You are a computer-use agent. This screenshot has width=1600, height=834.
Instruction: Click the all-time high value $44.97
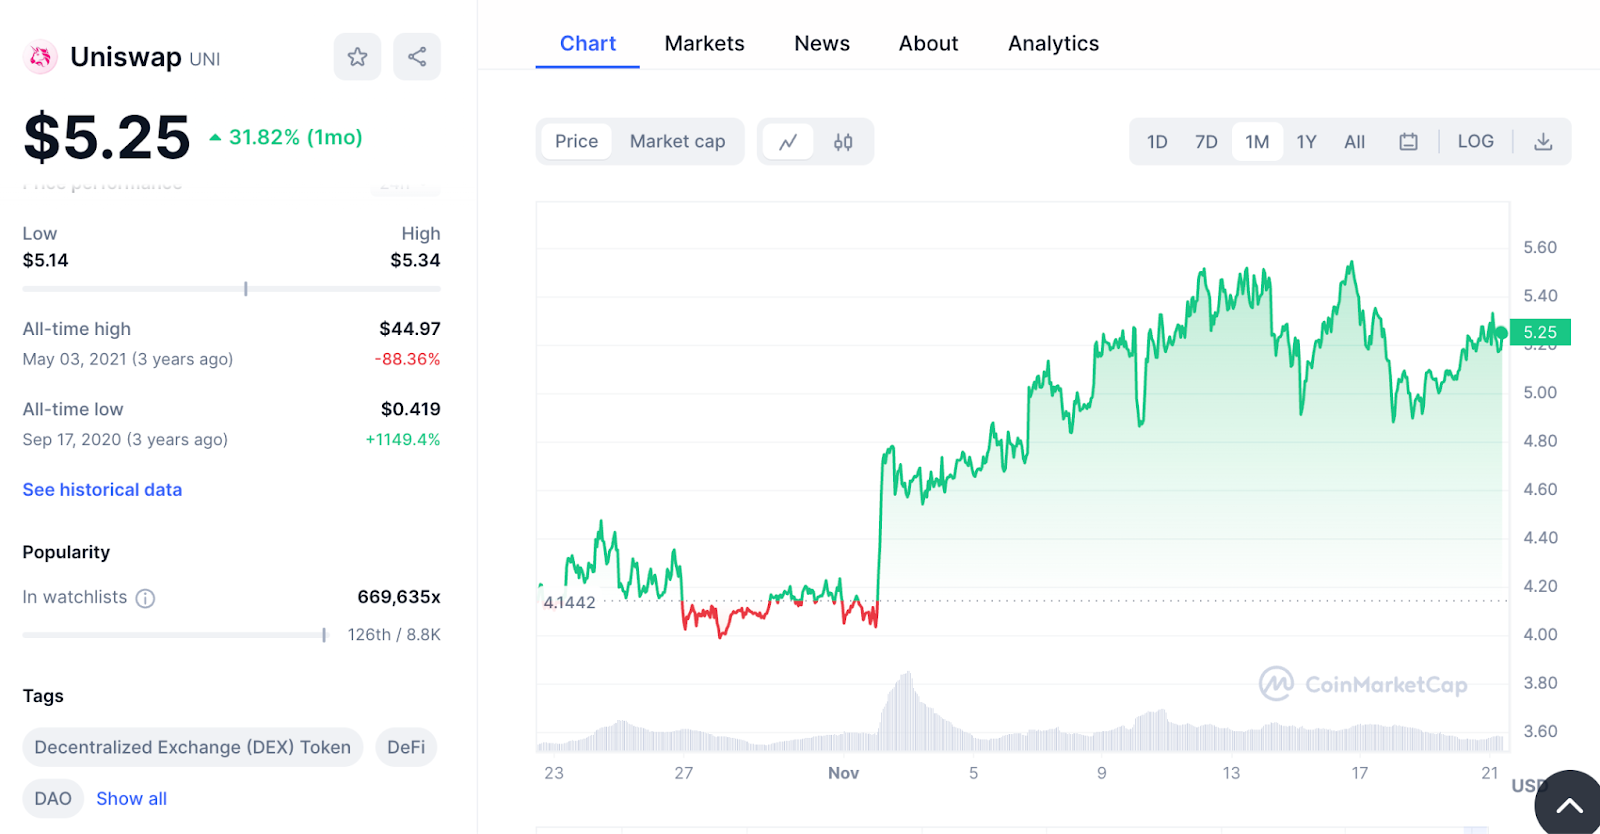click(410, 329)
